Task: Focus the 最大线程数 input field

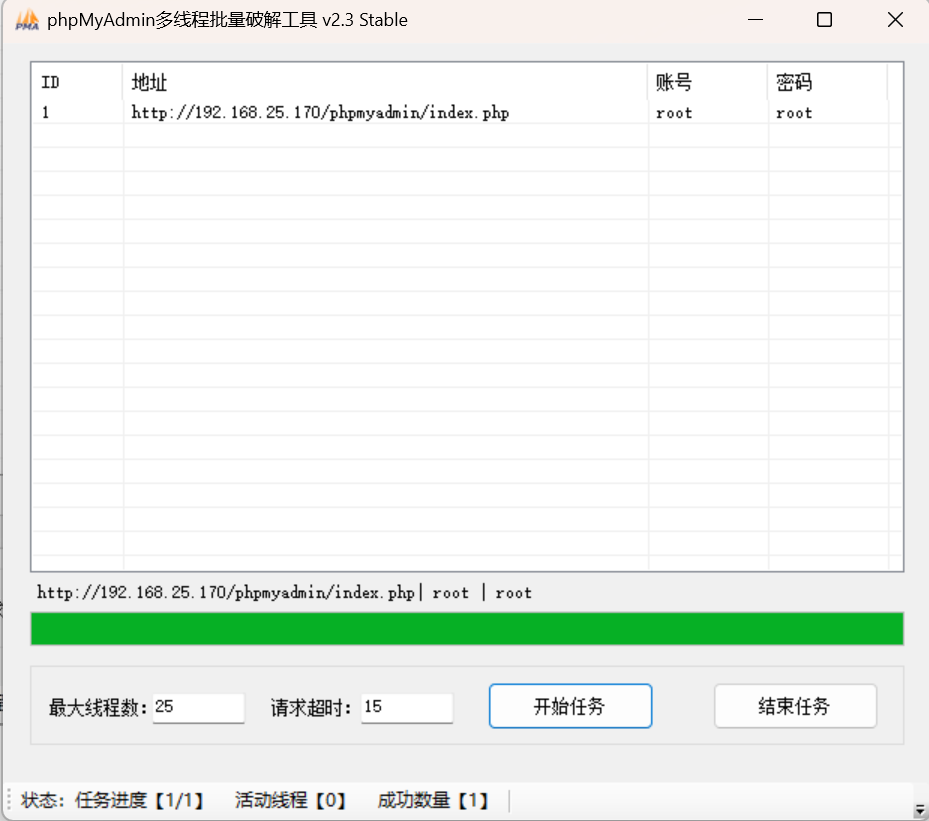Action: [198, 707]
